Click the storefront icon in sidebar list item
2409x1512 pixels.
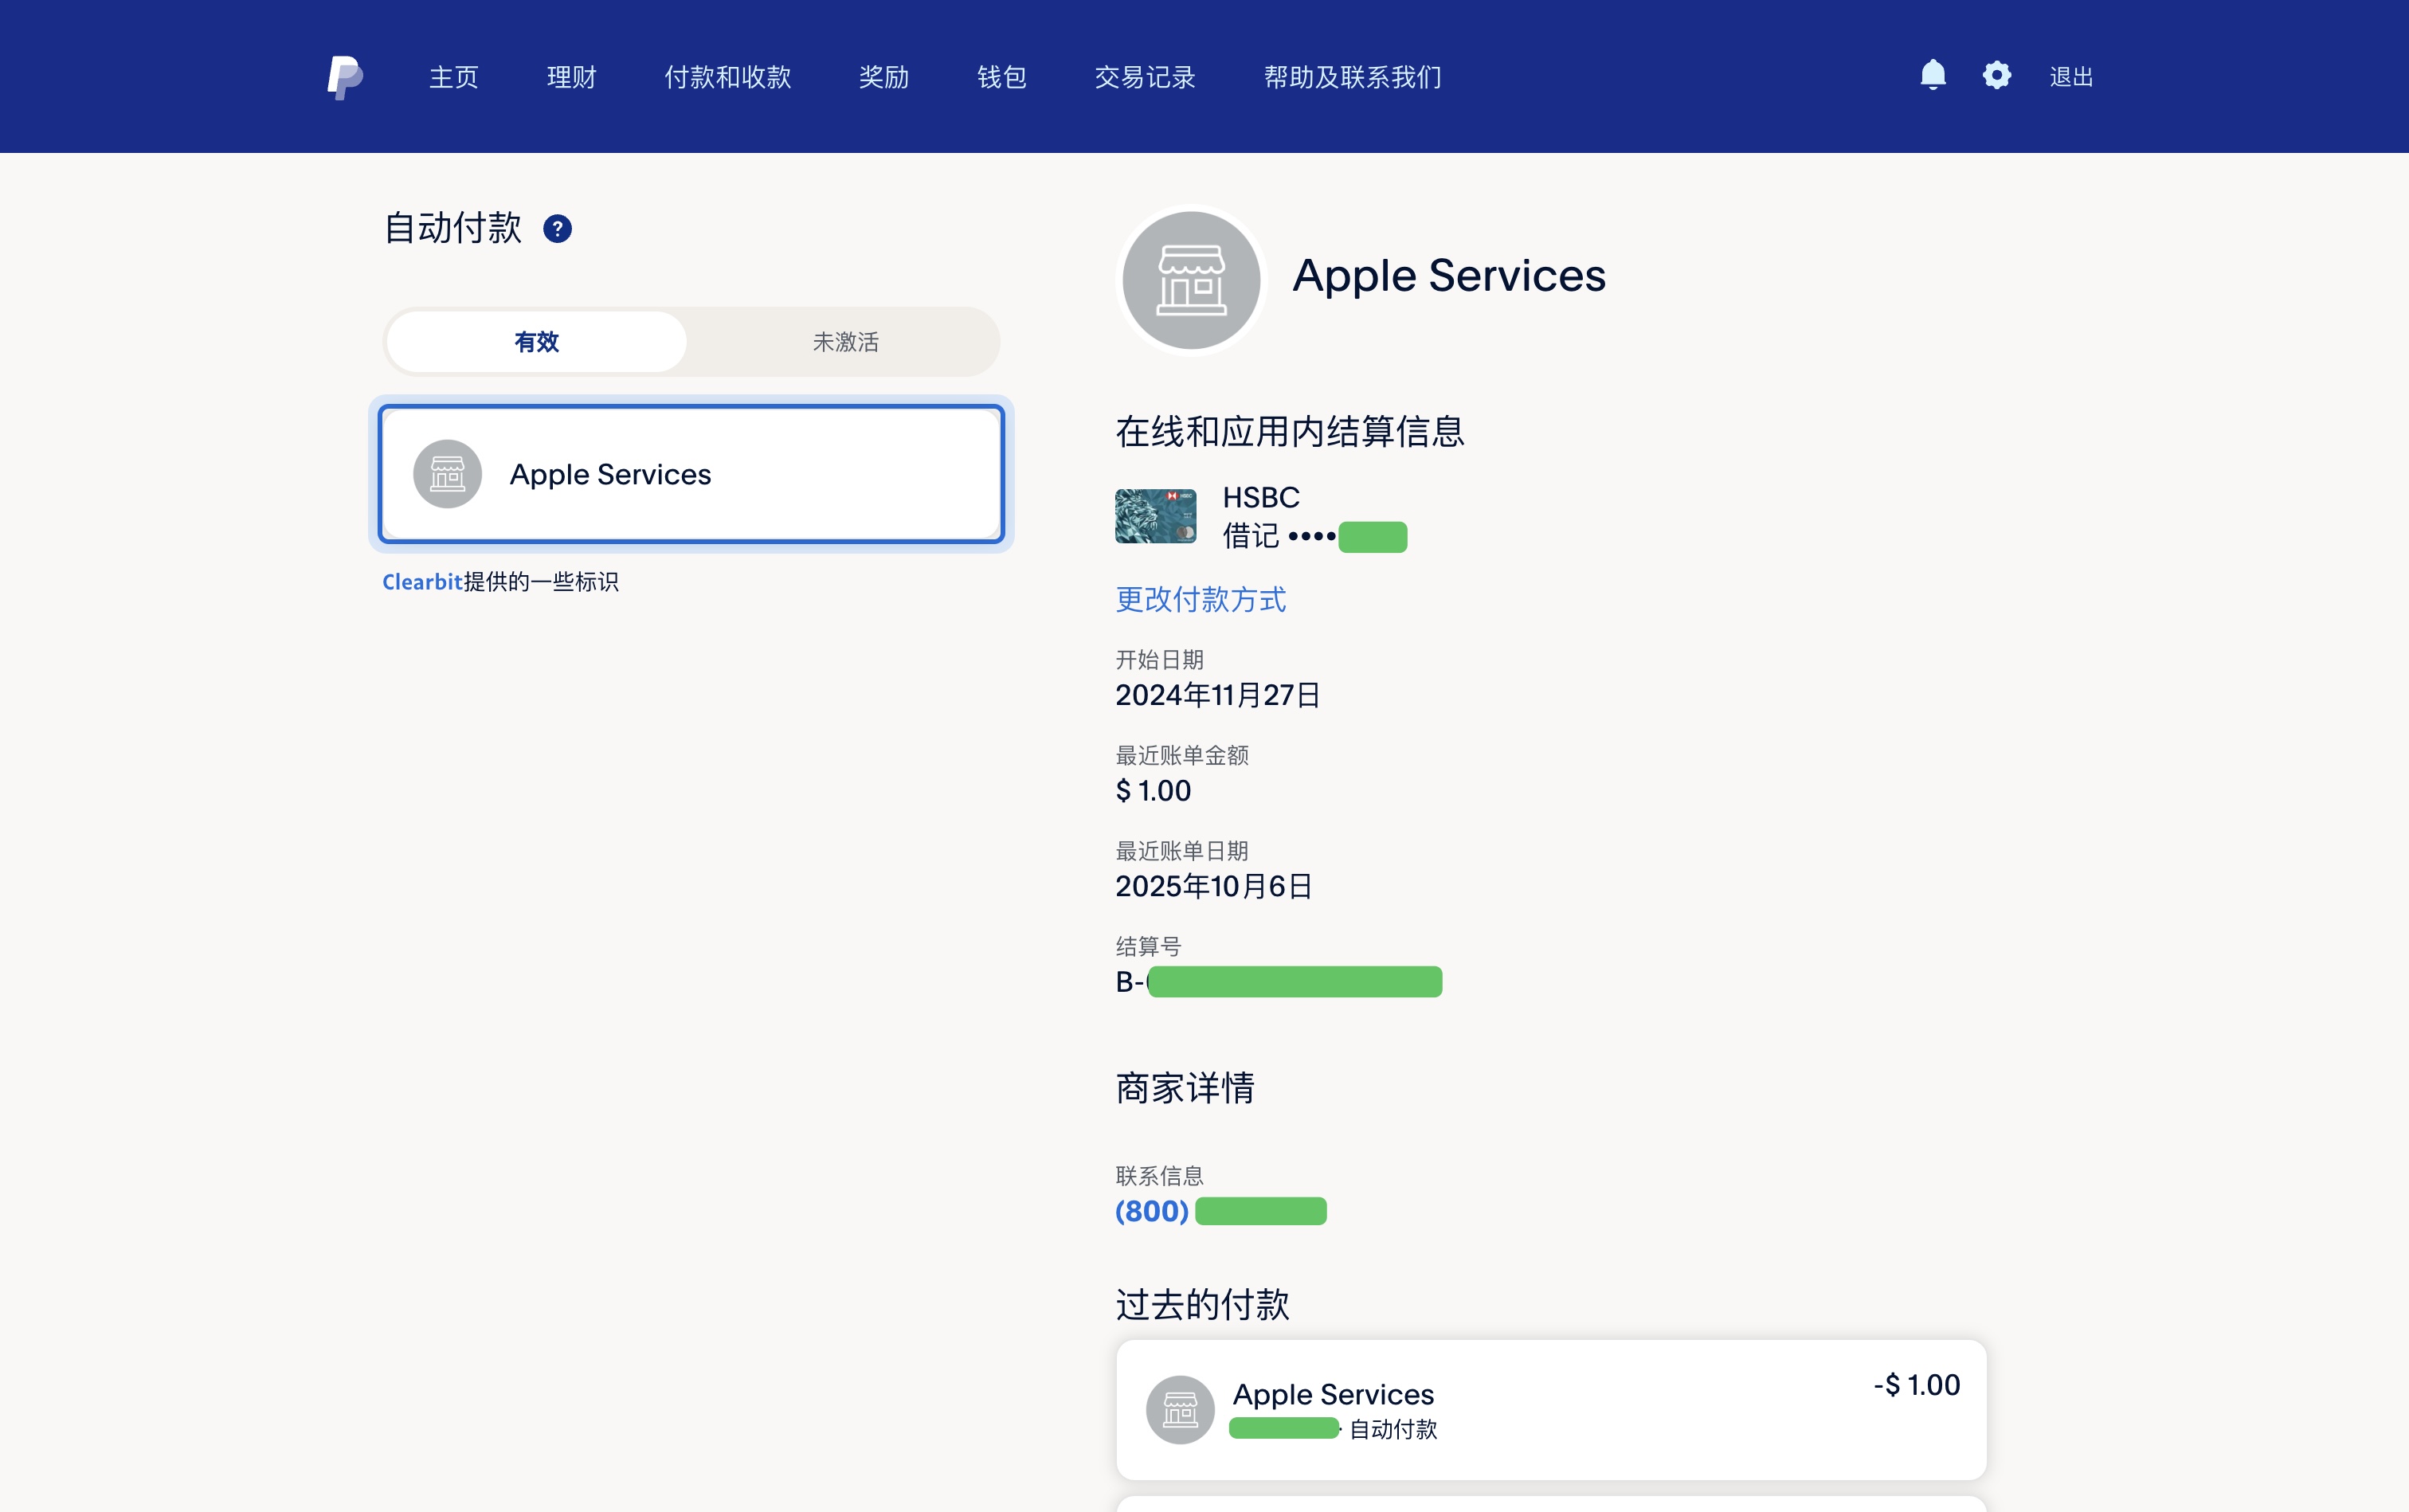[x=447, y=474]
